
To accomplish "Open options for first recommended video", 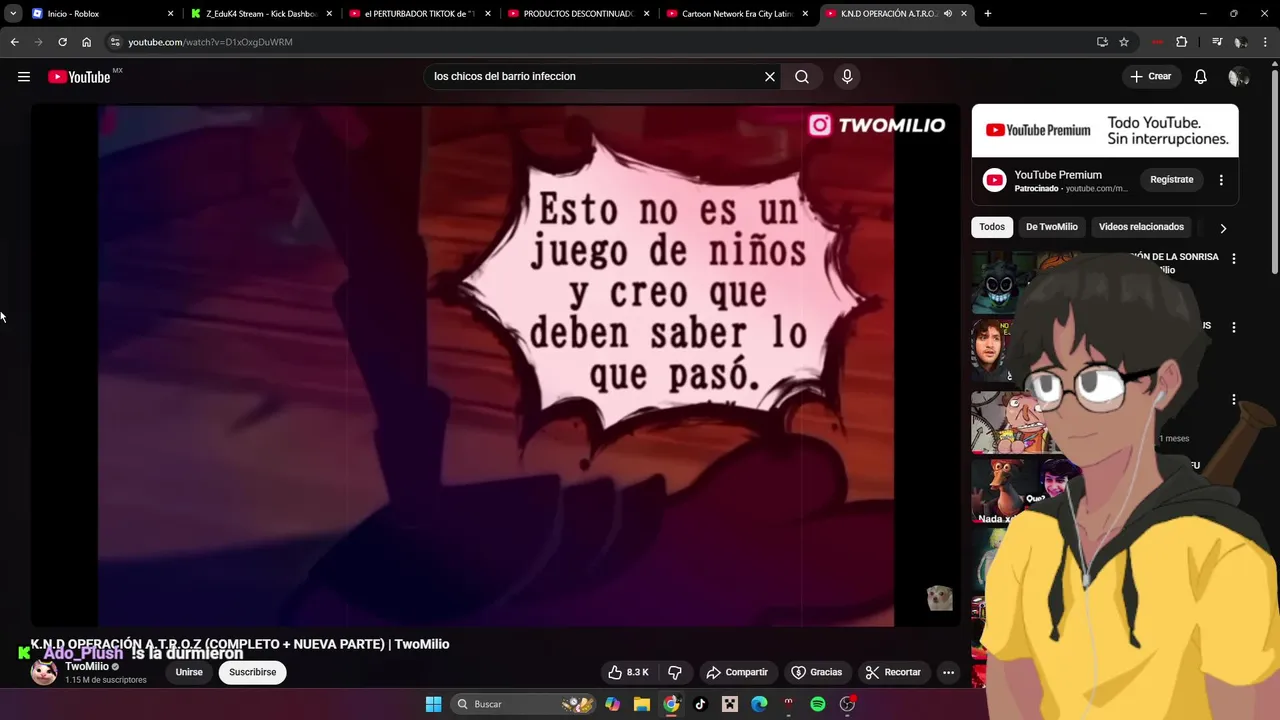I will (1233, 258).
